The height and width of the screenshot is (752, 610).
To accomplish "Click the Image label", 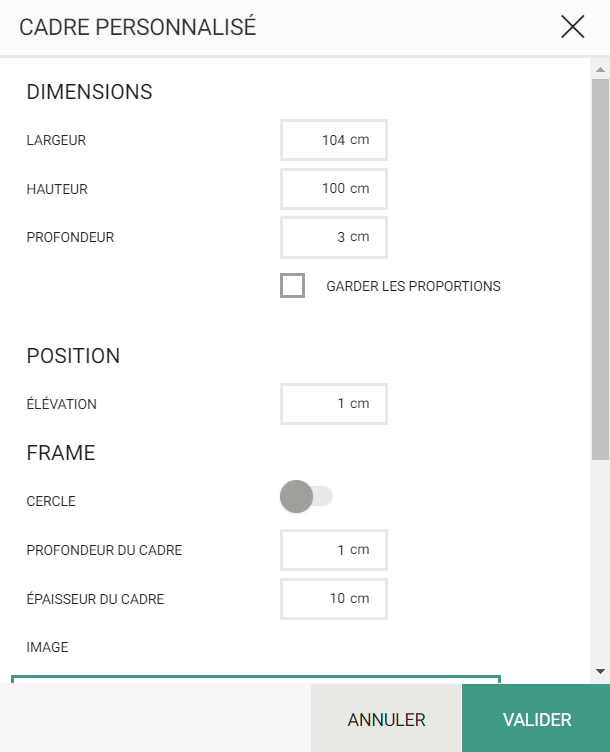I will (47, 647).
